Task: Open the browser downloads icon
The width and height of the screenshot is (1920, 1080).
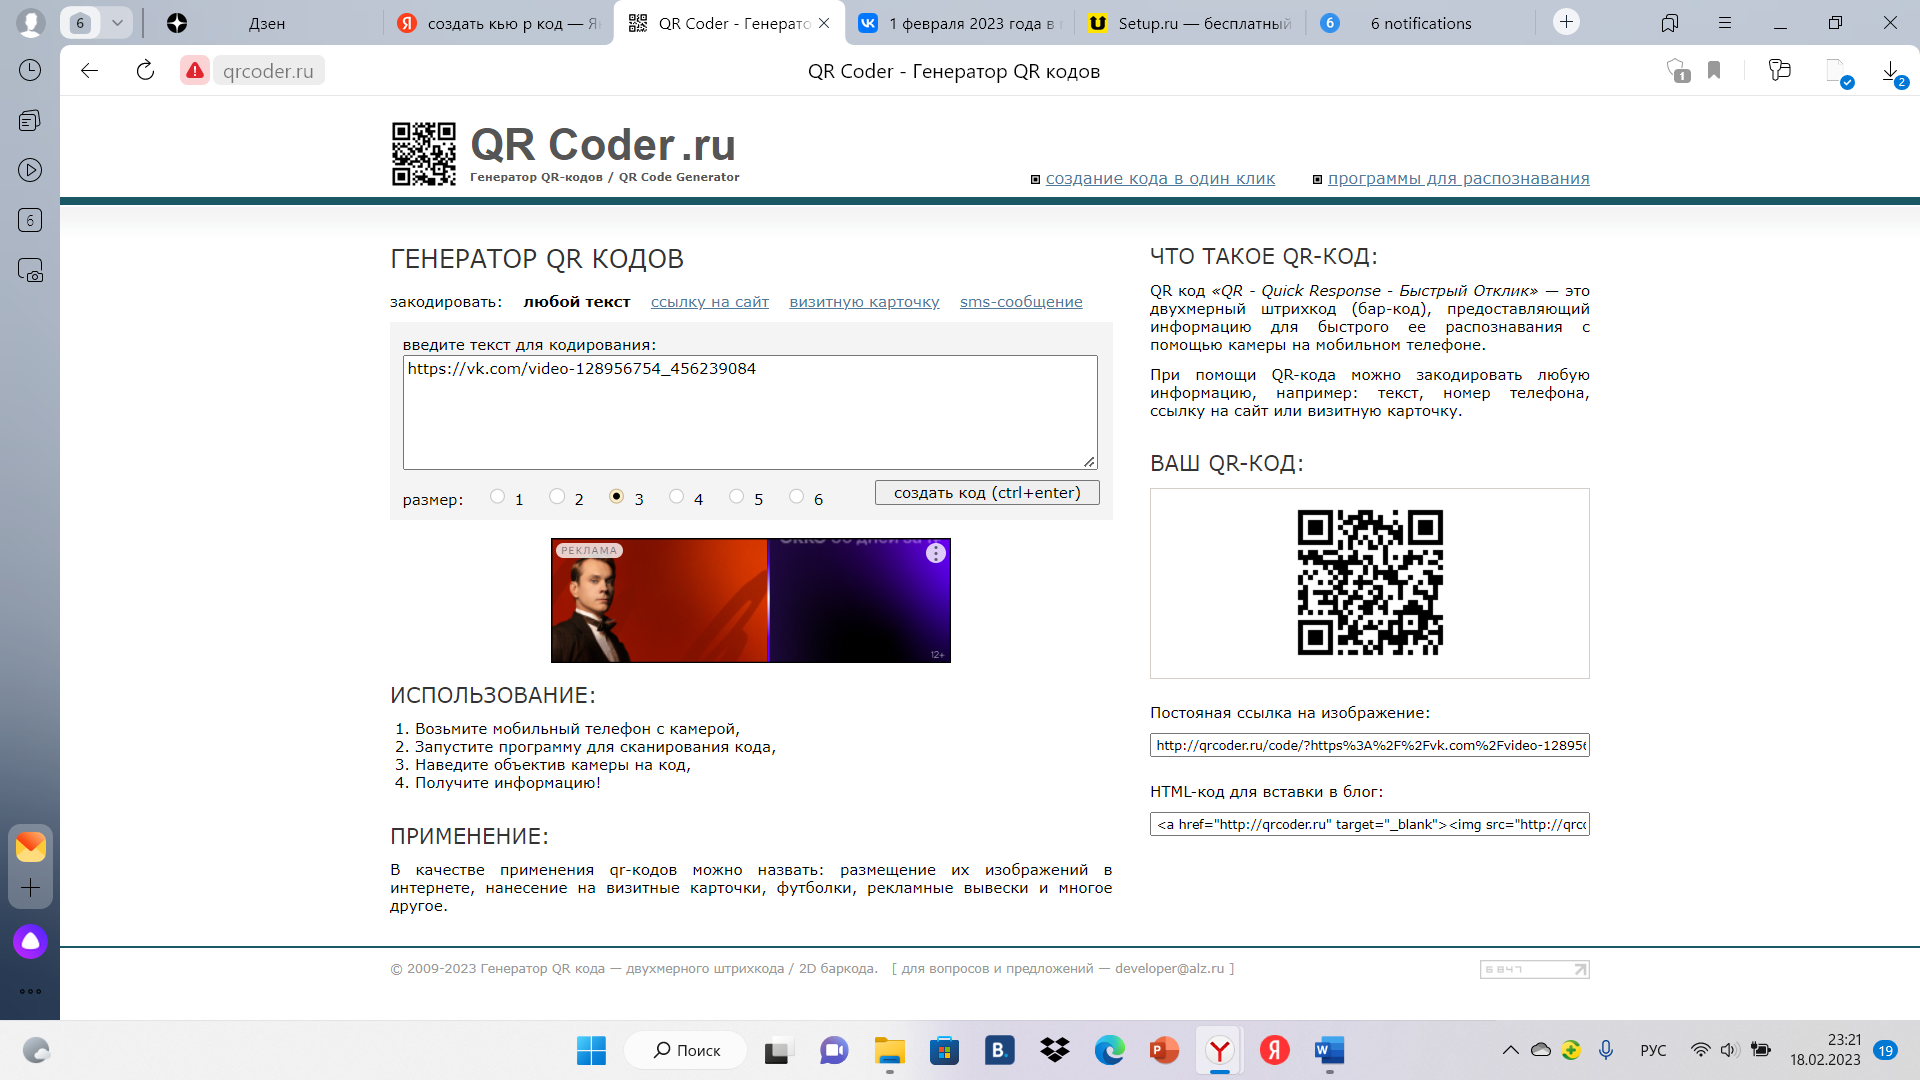Action: click(x=1890, y=71)
